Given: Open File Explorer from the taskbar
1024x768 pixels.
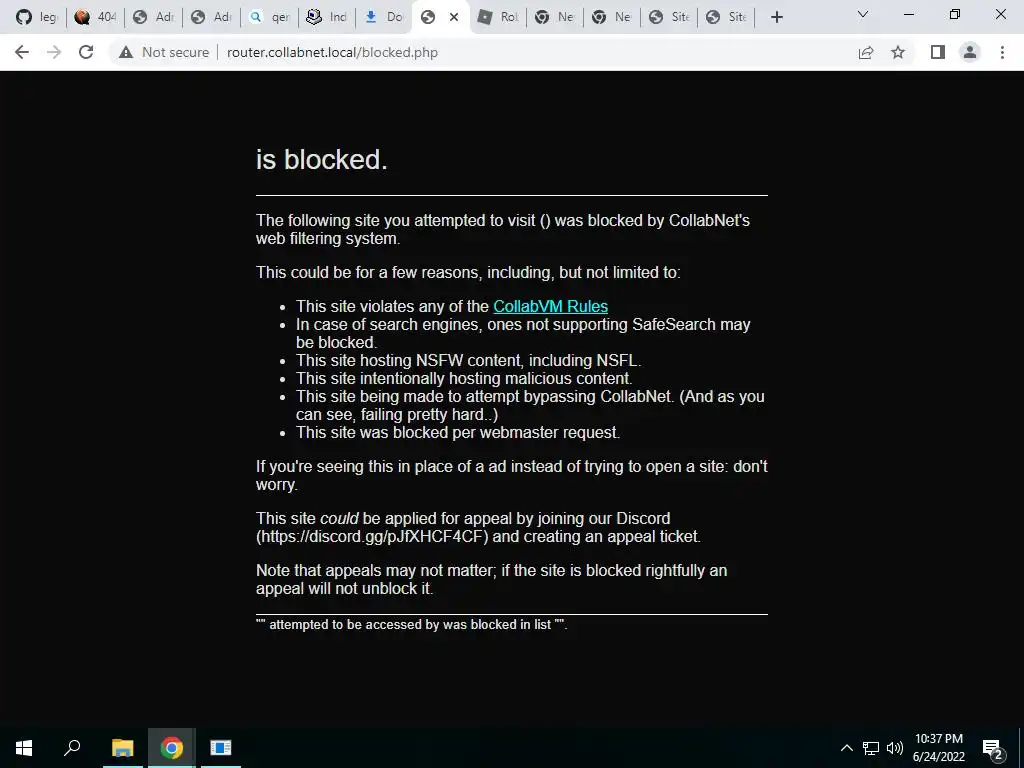Looking at the screenshot, I should [122, 748].
